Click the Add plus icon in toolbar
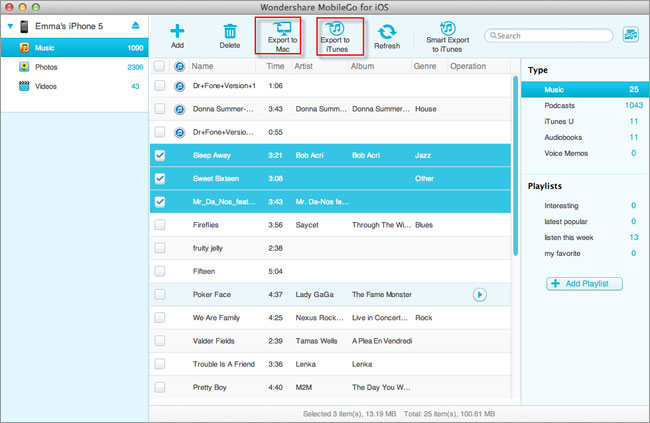 [x=177, y=31]
